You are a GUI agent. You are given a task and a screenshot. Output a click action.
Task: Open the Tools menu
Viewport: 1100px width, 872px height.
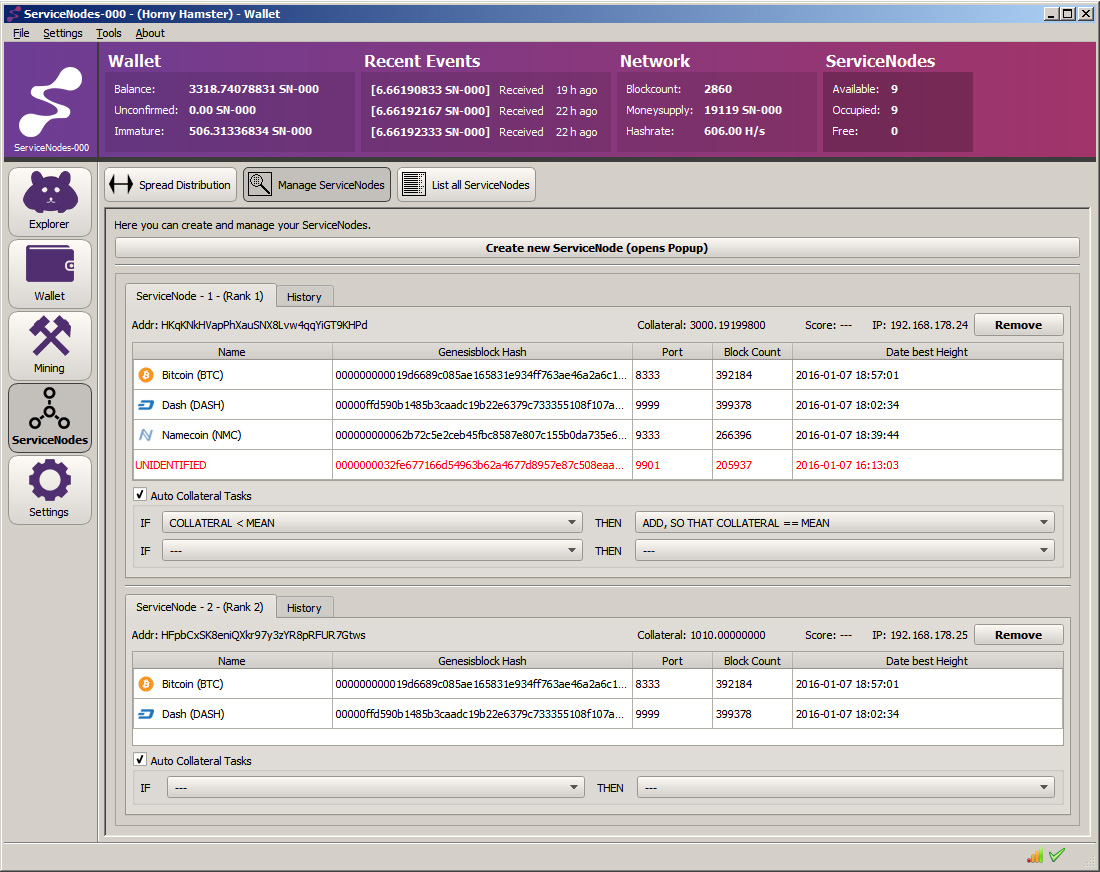tap(109, 33)
